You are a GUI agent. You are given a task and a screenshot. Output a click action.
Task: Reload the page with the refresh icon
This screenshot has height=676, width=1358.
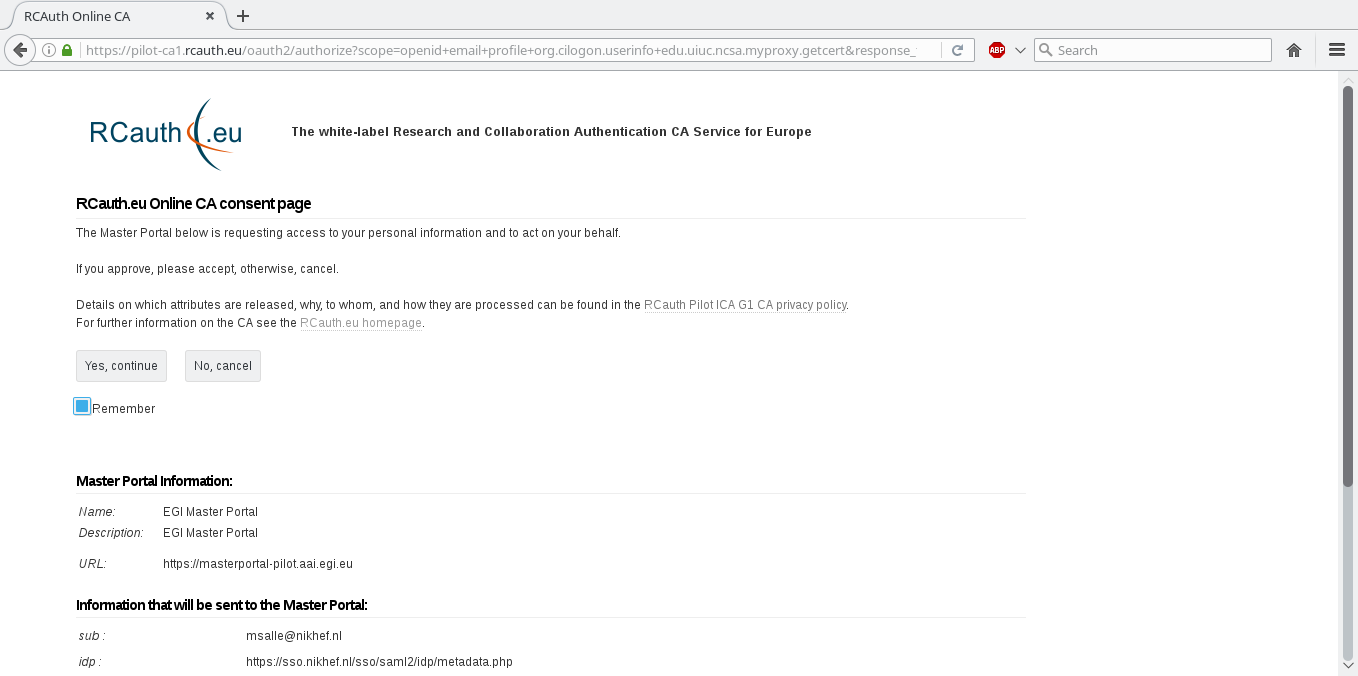click(x=957, y=50)
